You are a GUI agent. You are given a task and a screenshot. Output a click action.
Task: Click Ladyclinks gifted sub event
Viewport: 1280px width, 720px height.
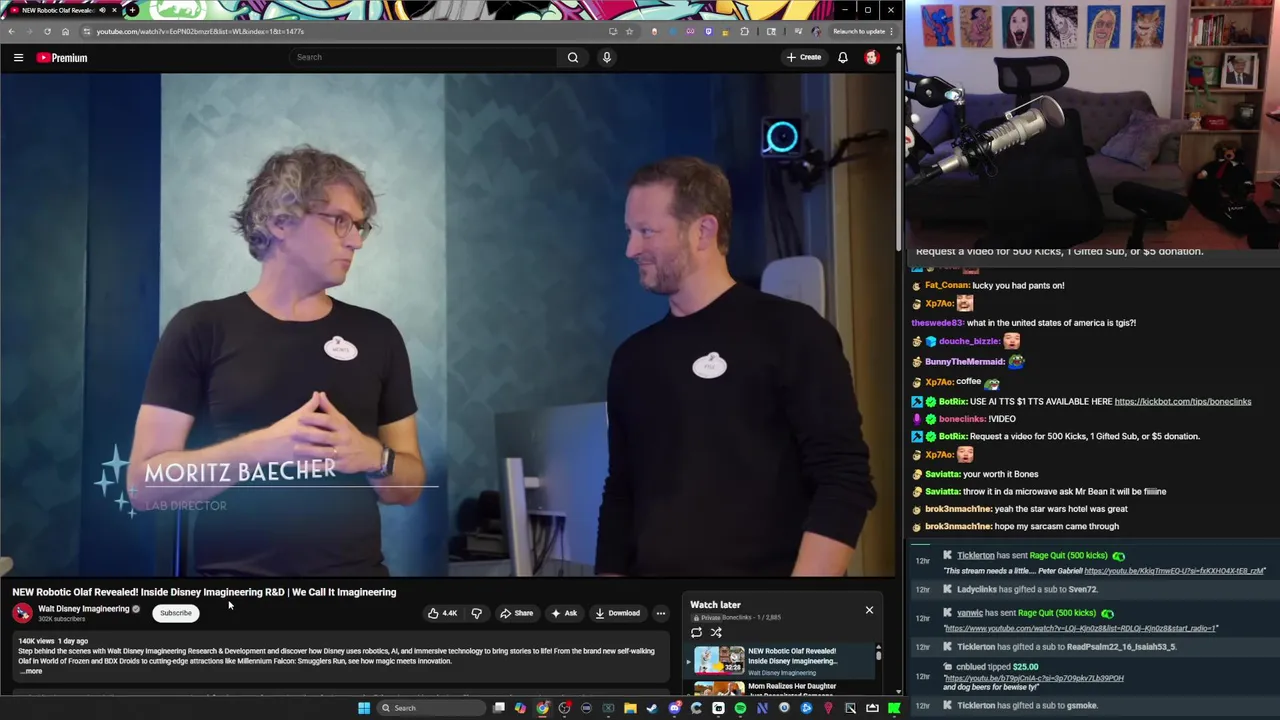pyautogui.click(x=1027, y=590)
